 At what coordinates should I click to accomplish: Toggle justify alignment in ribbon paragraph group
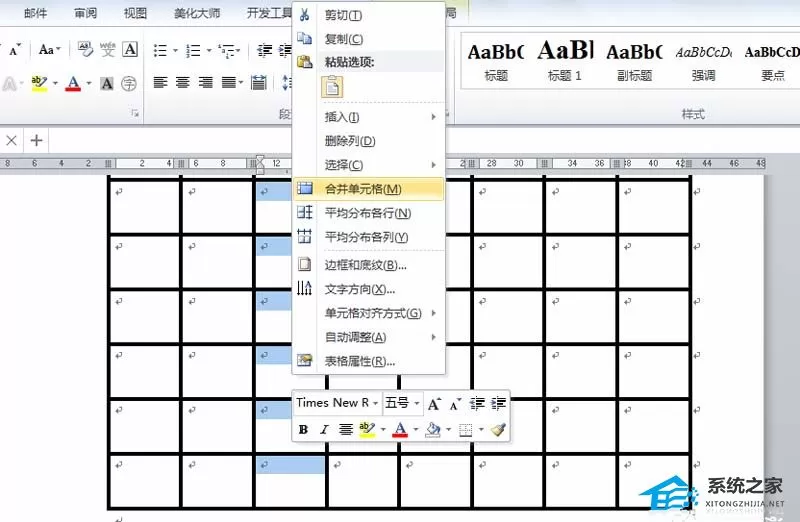[x=229, y=82]
